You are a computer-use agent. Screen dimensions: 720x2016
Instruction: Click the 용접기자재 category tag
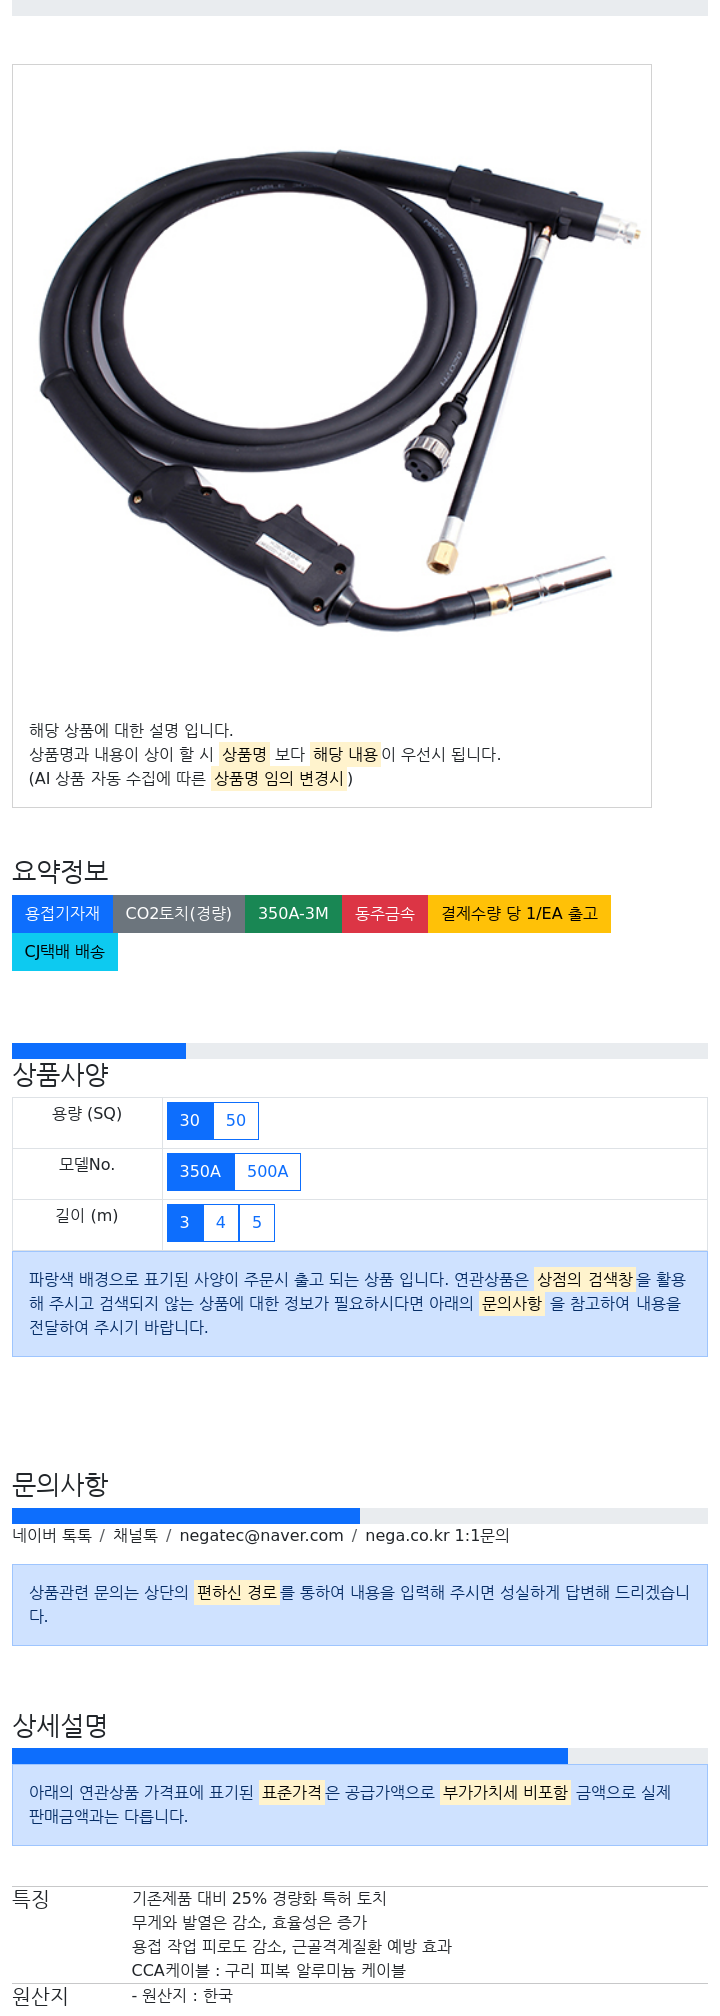click(x=62, y=914)
